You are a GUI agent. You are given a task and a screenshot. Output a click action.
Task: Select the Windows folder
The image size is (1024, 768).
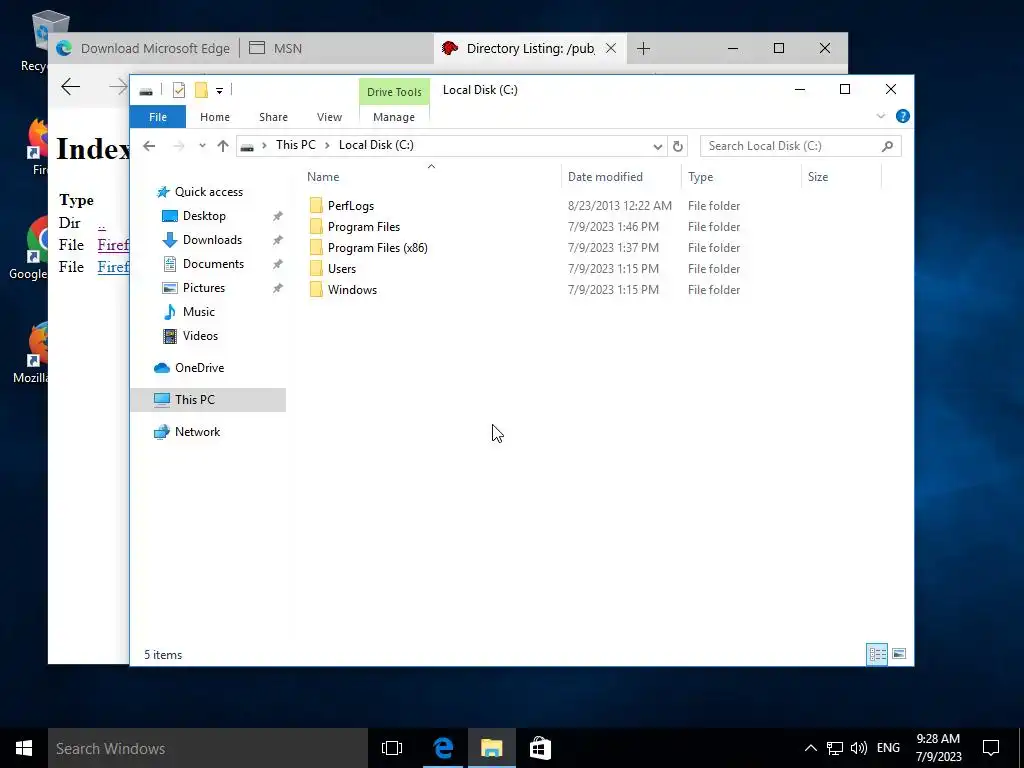[x=352, y=289]
